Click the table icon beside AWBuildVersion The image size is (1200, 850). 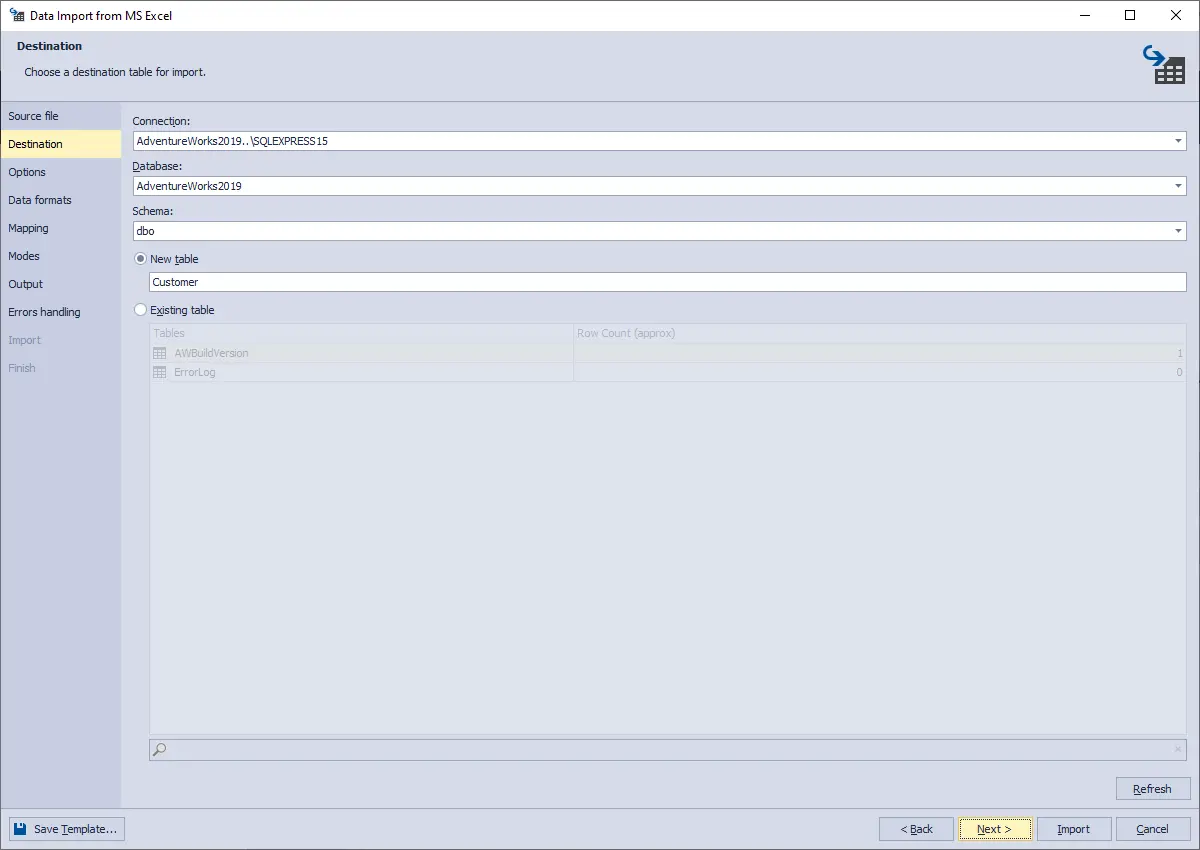(x=160, y=352)
